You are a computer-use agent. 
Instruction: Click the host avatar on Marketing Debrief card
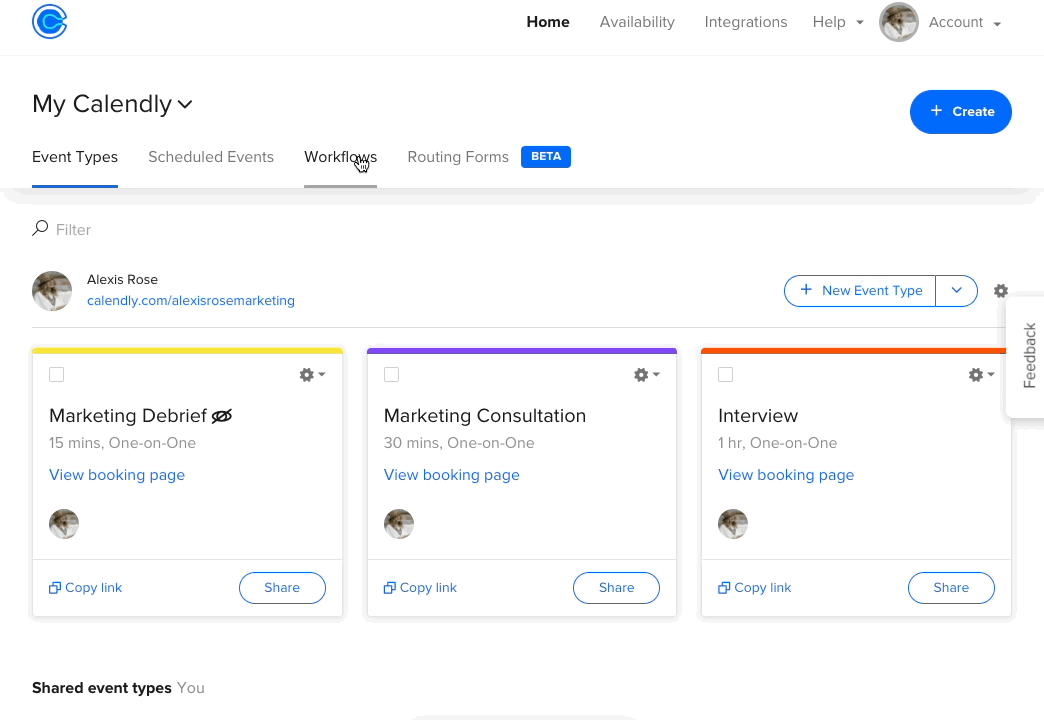point(64,524)
